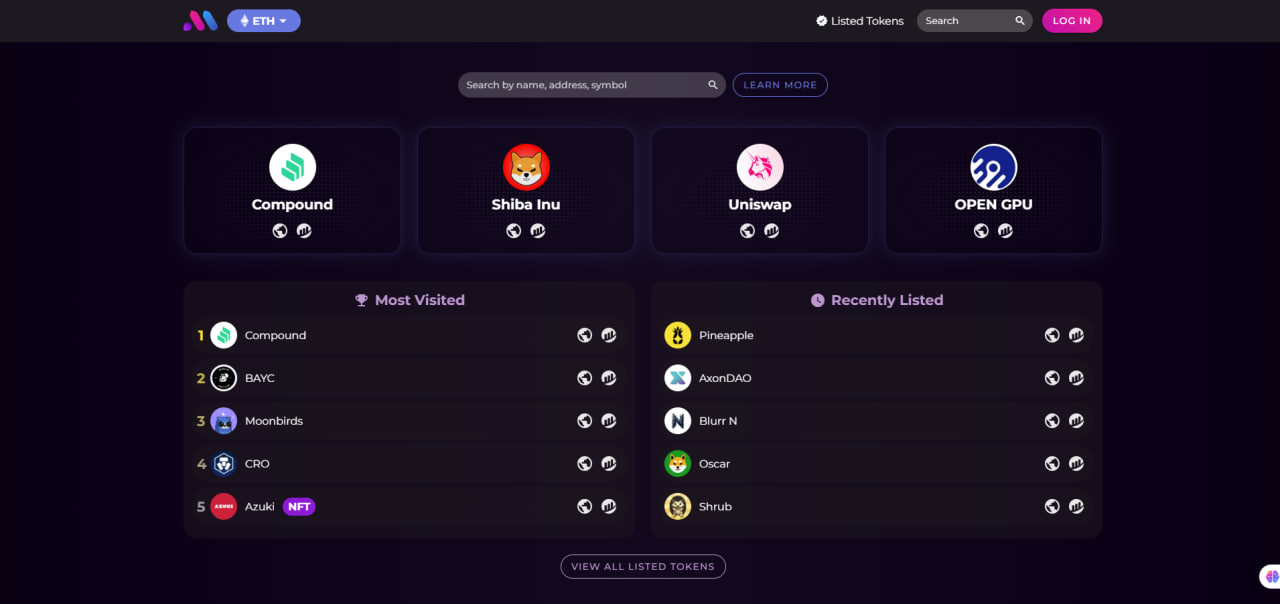Open the Listed Tokens menu item

point(860,21)
